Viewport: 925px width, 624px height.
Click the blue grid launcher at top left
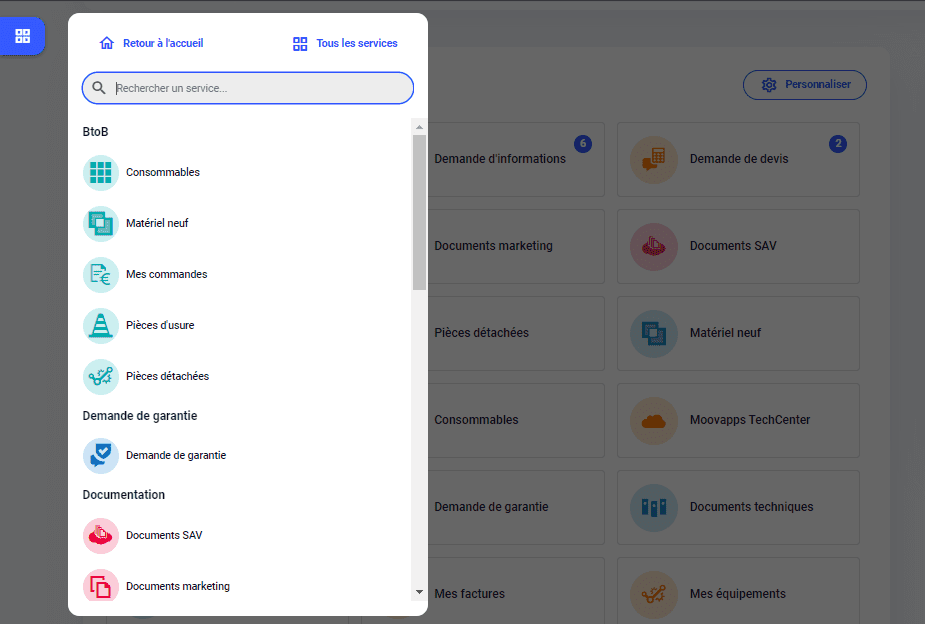[x=20, y=36]
